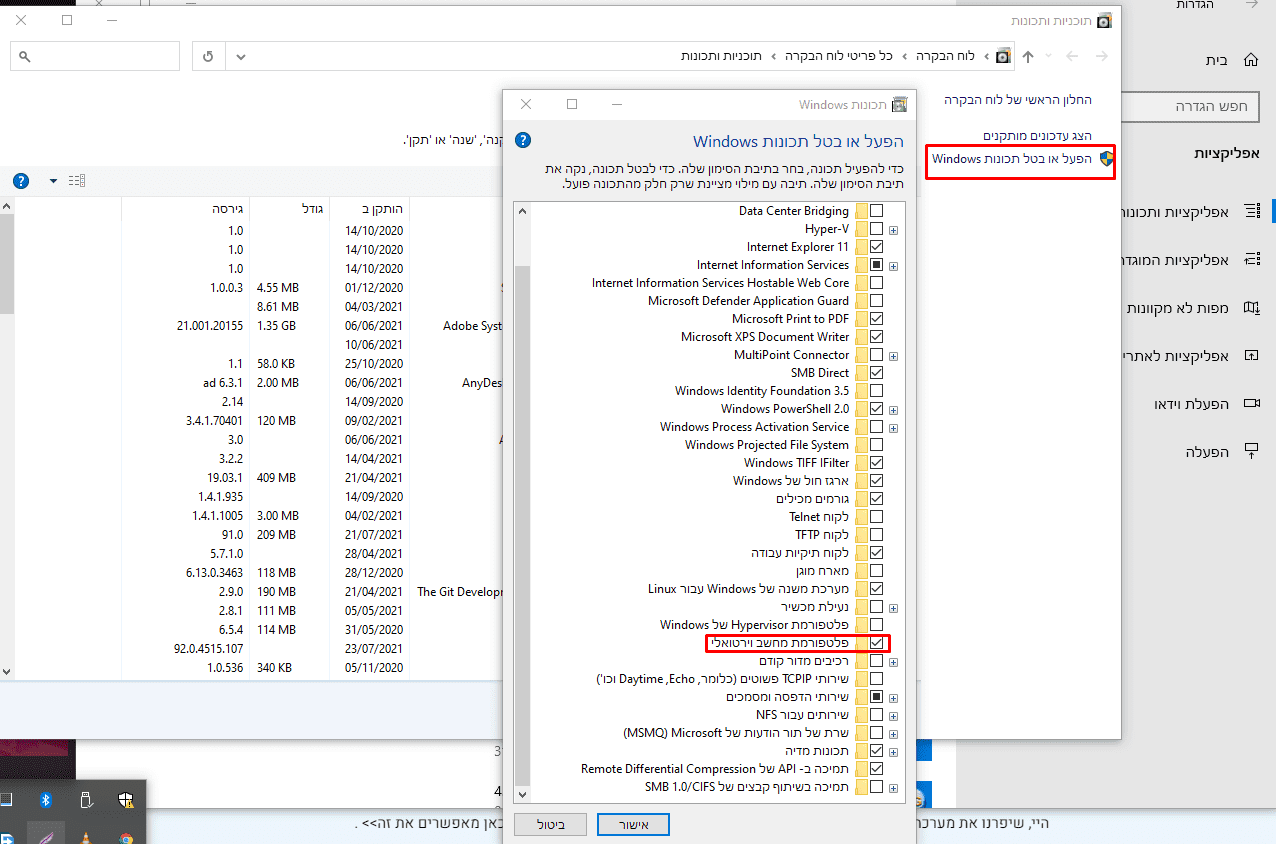Select the Startup icon in Settings
Image resolution: width=1276 pixels, height=844 pixels.
(x=1250, y=452)
